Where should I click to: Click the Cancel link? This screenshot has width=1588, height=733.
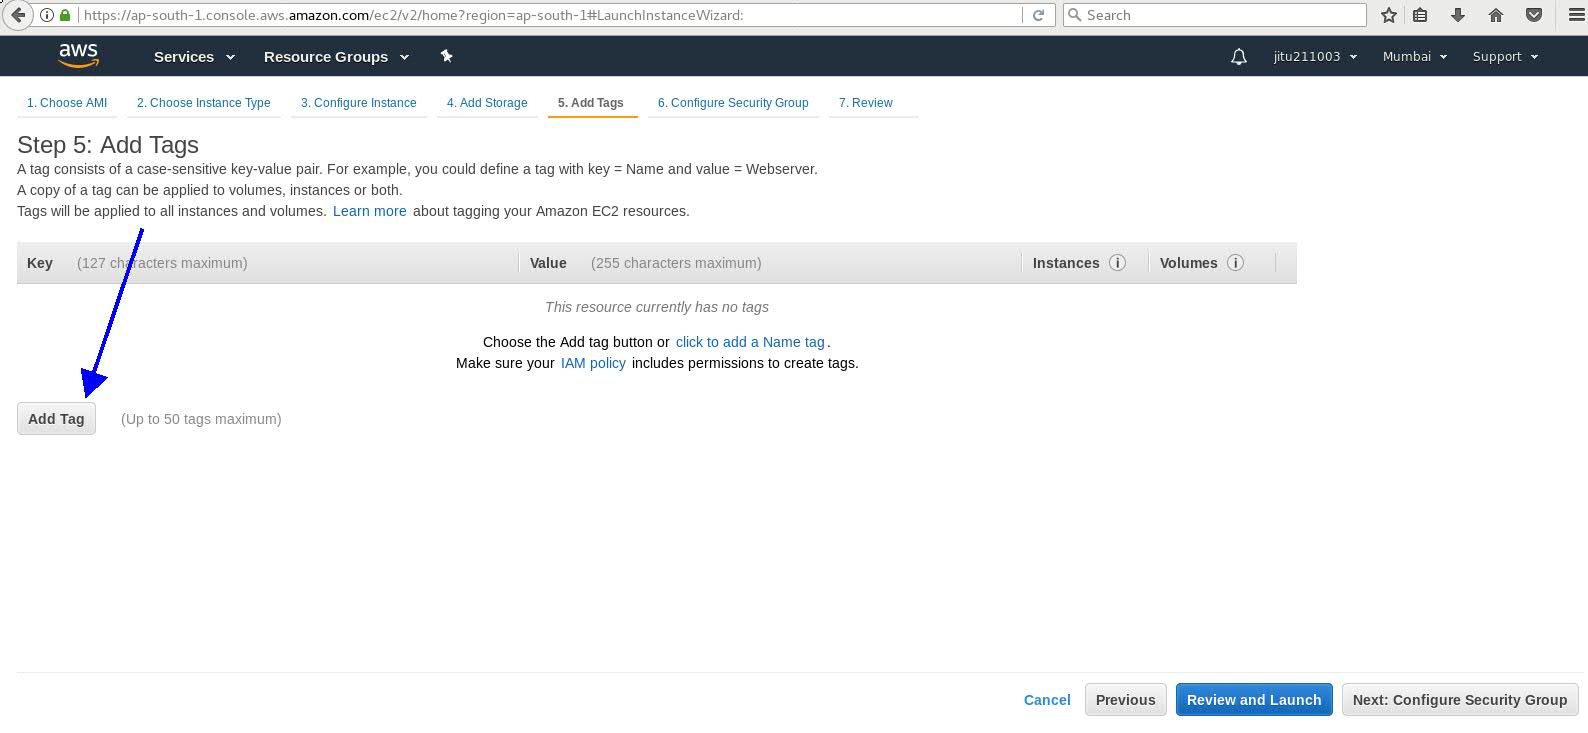1047,700
